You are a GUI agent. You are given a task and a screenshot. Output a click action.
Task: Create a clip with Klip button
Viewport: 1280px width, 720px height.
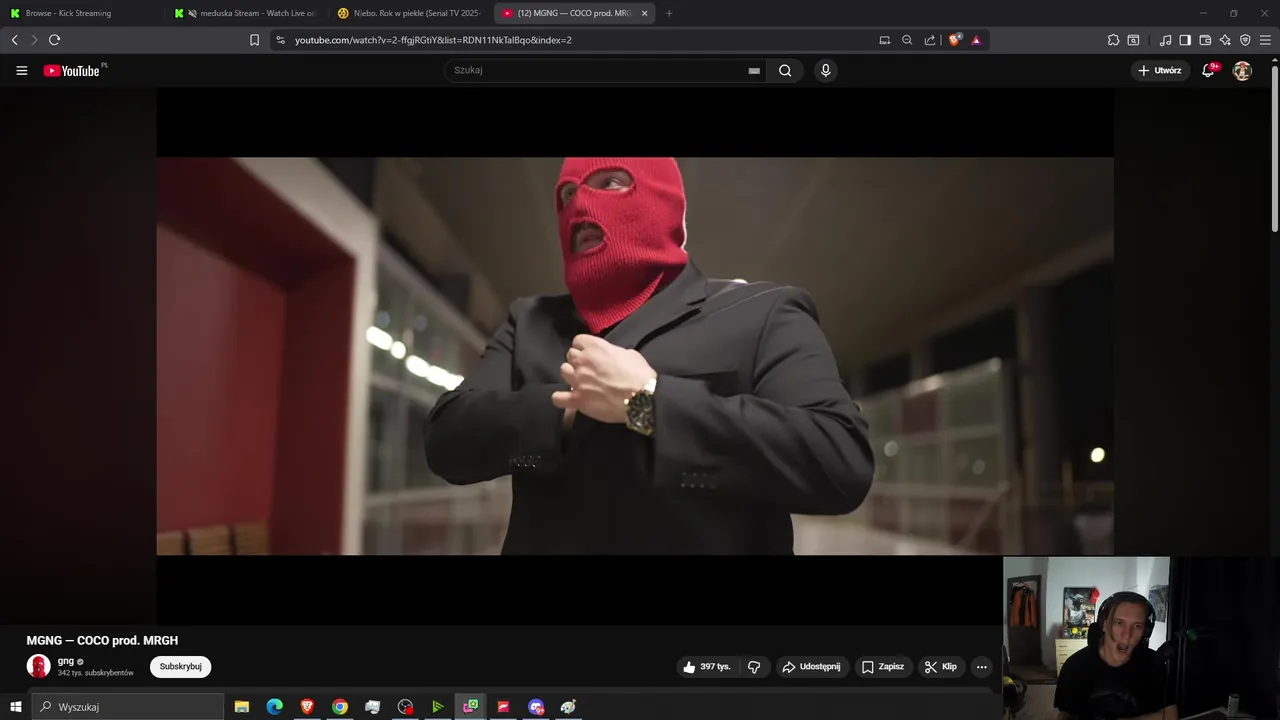pyautogui.click(x=941, y=667)
